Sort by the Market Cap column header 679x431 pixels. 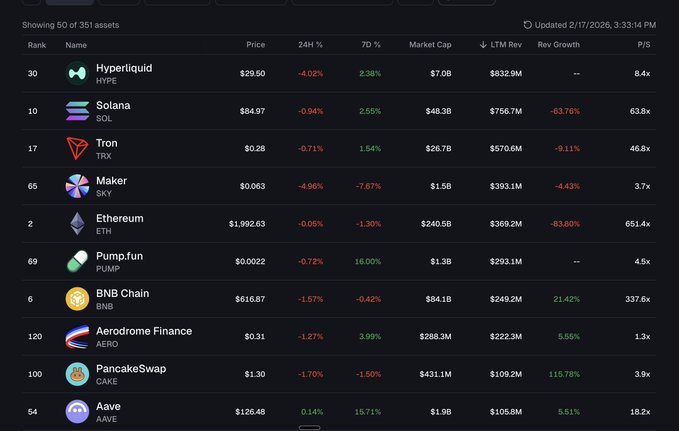(431, 45)
